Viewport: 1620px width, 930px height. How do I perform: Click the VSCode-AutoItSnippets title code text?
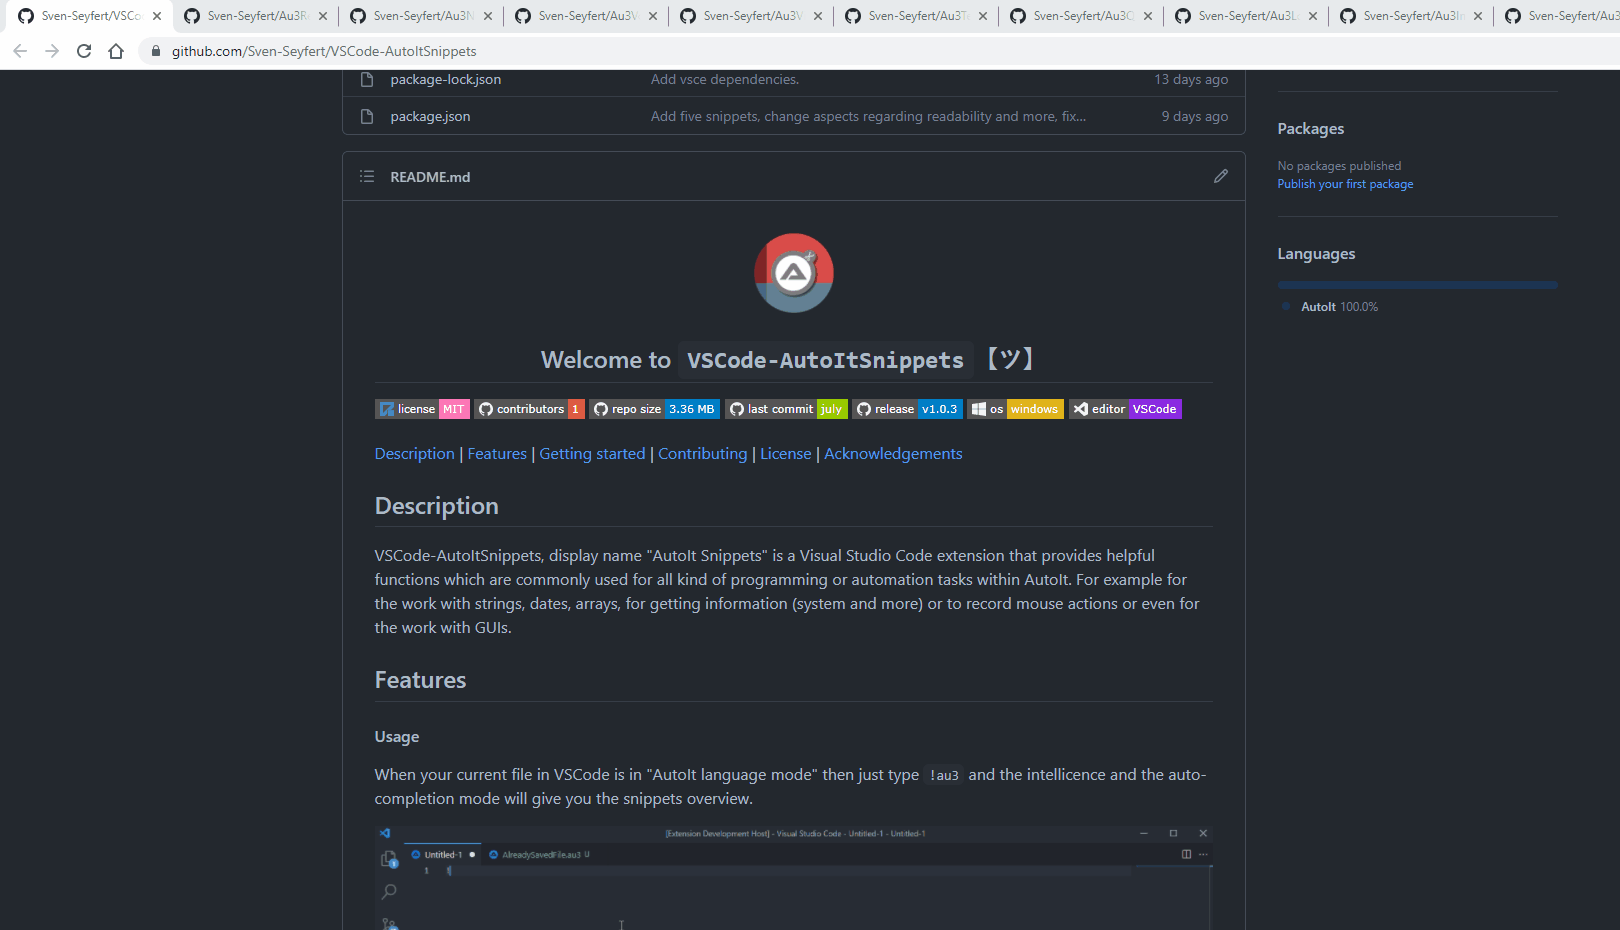click(x=825, y=360)
